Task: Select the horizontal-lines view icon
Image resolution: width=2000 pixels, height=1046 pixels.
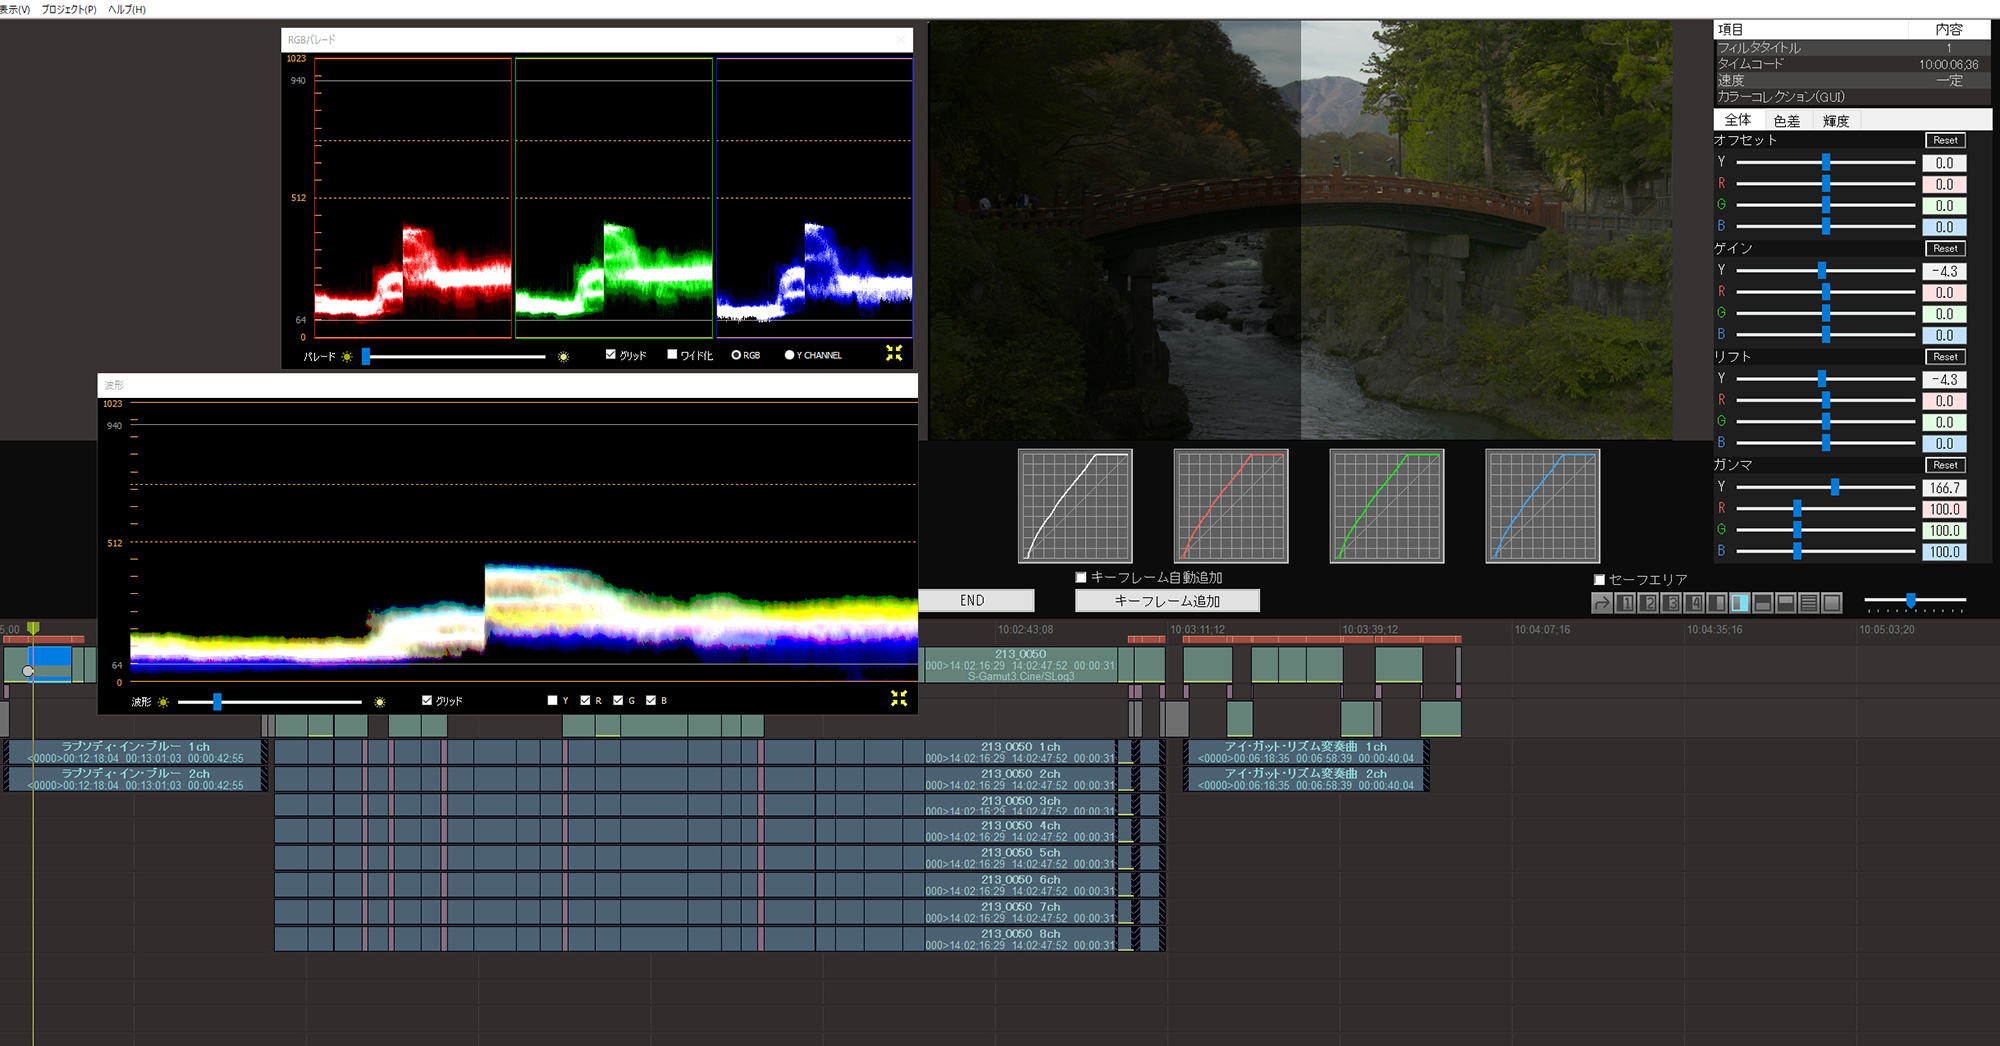Action: point(1809,603)
